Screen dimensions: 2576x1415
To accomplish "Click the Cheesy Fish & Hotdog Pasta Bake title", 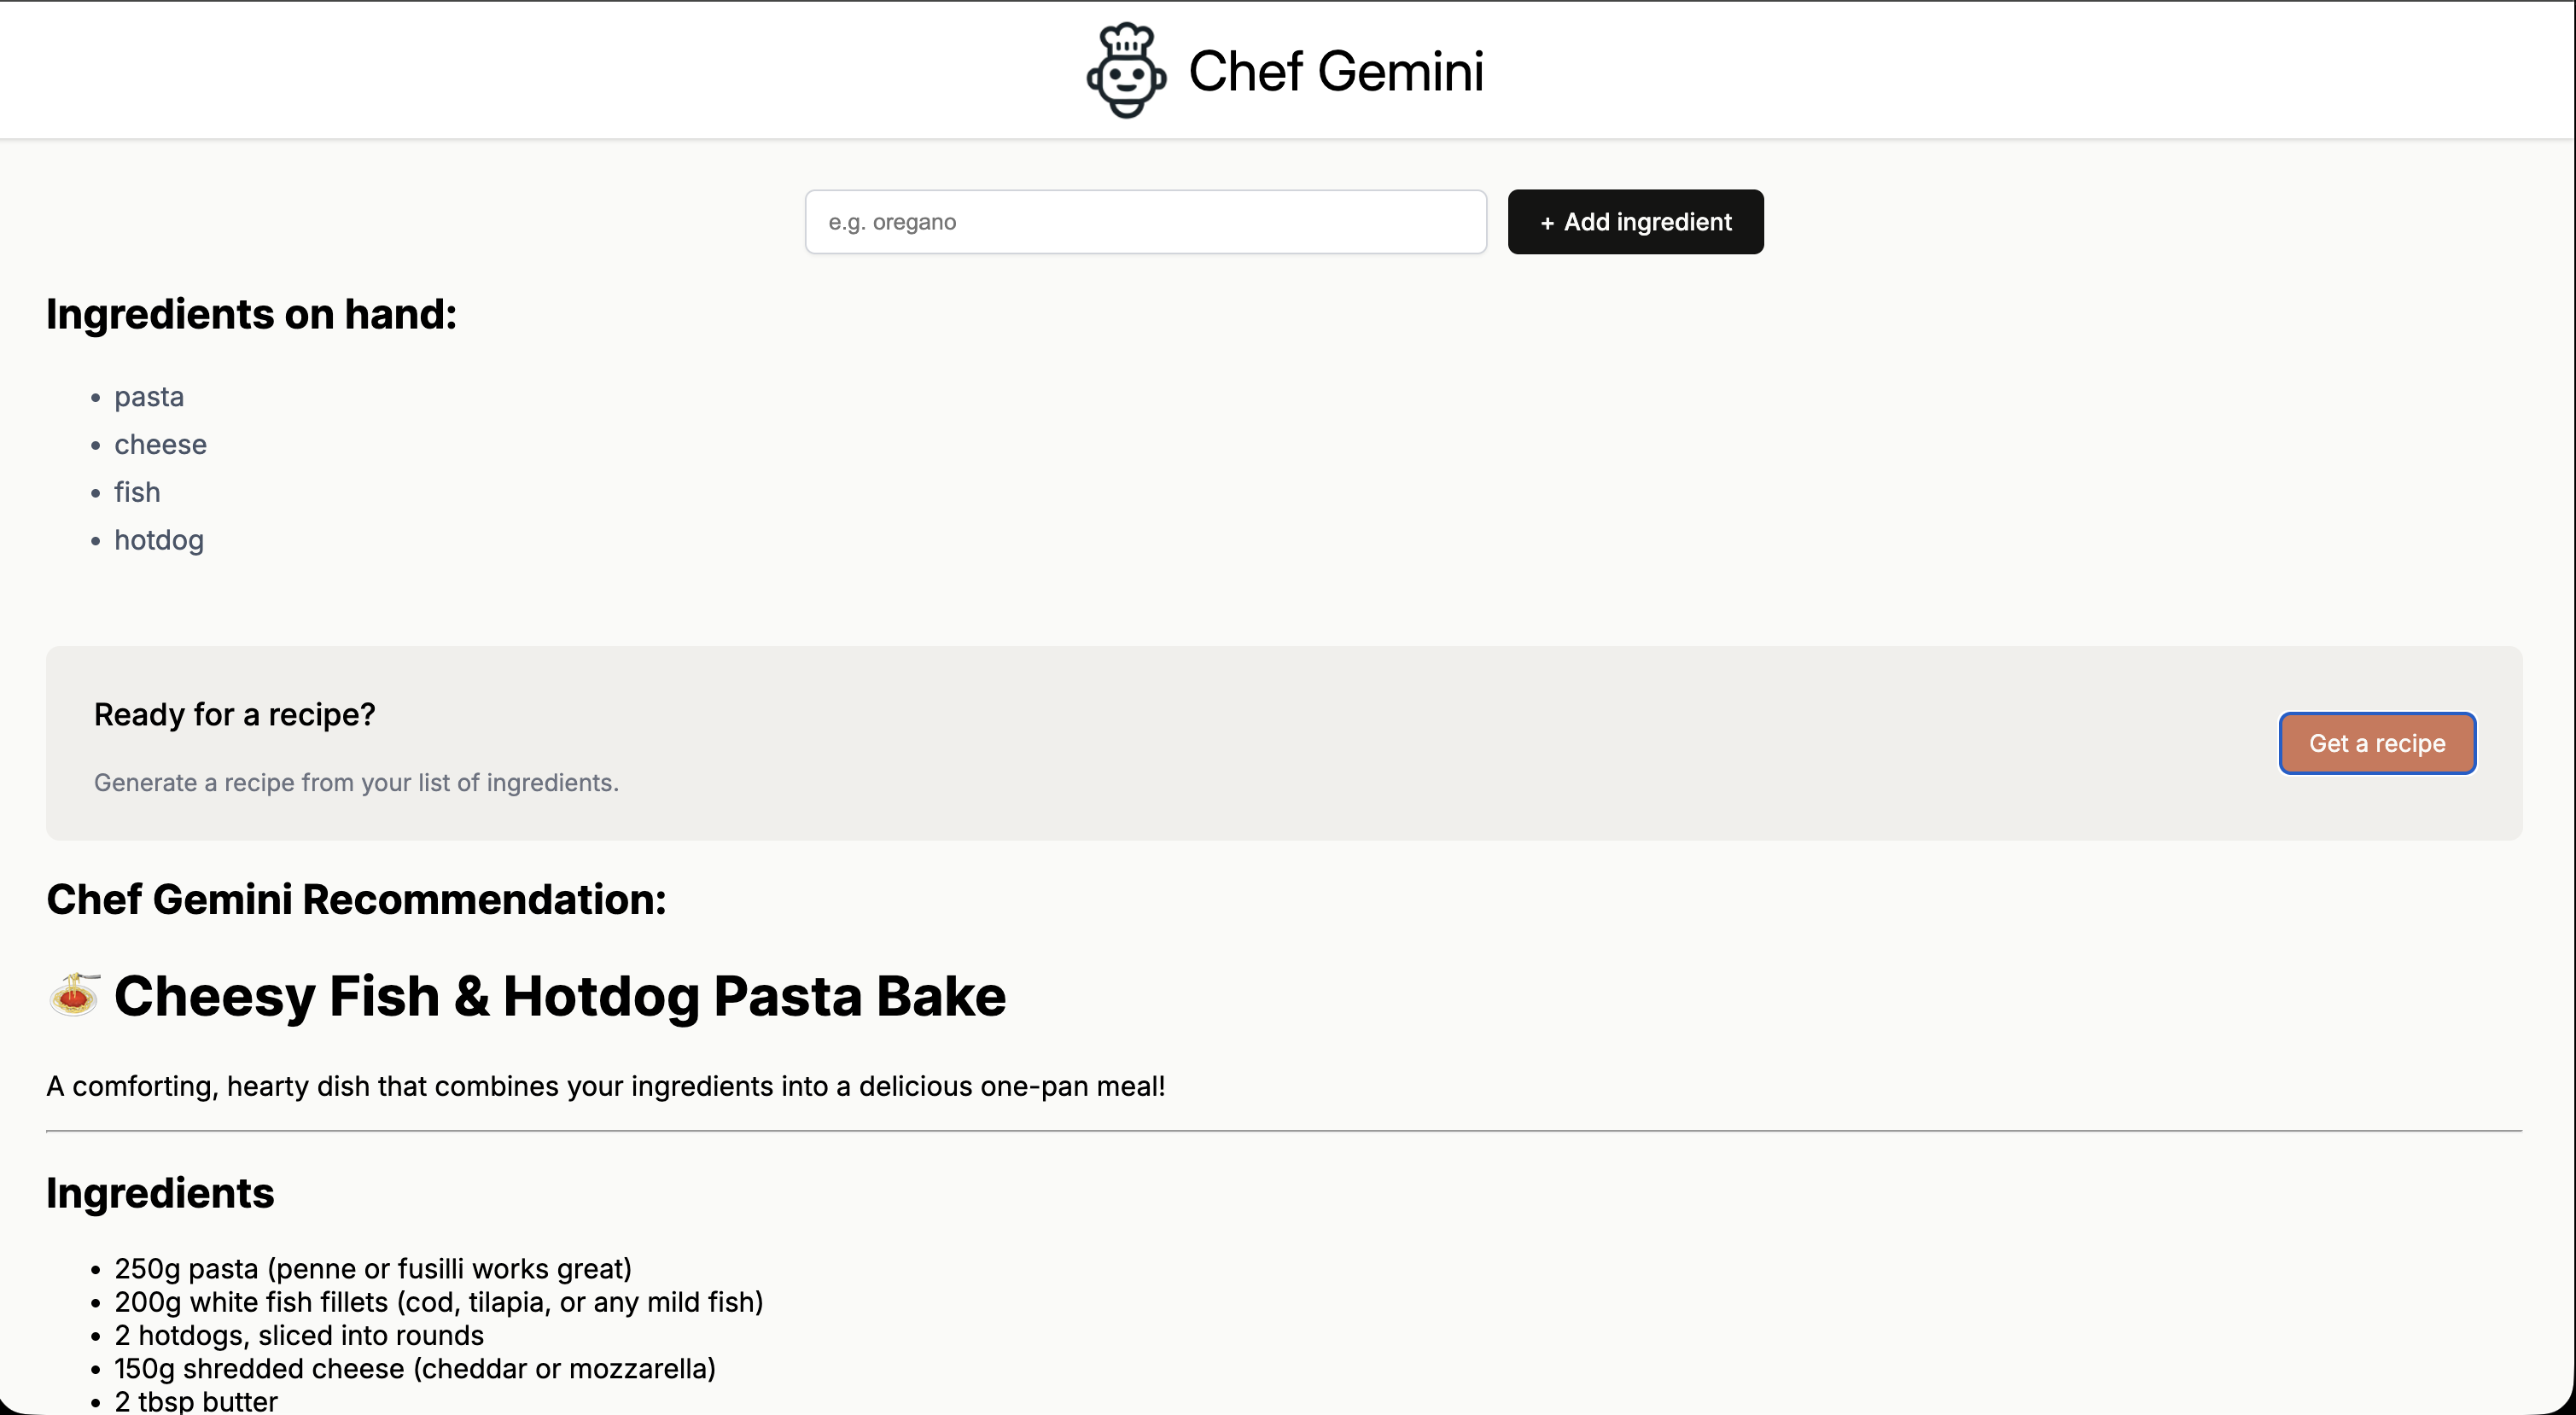I will 560,996.
